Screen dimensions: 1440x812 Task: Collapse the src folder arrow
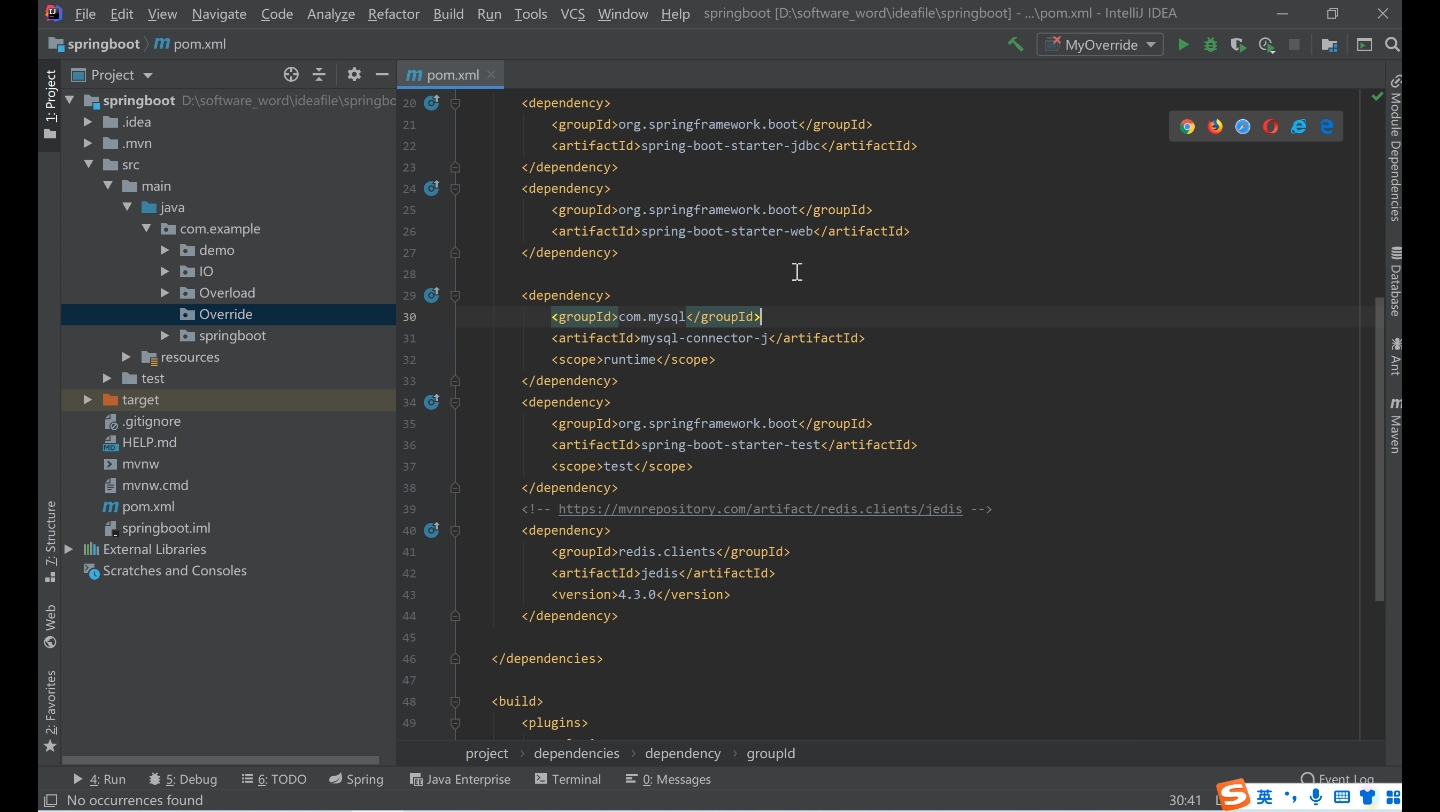(x=88, y=164)
